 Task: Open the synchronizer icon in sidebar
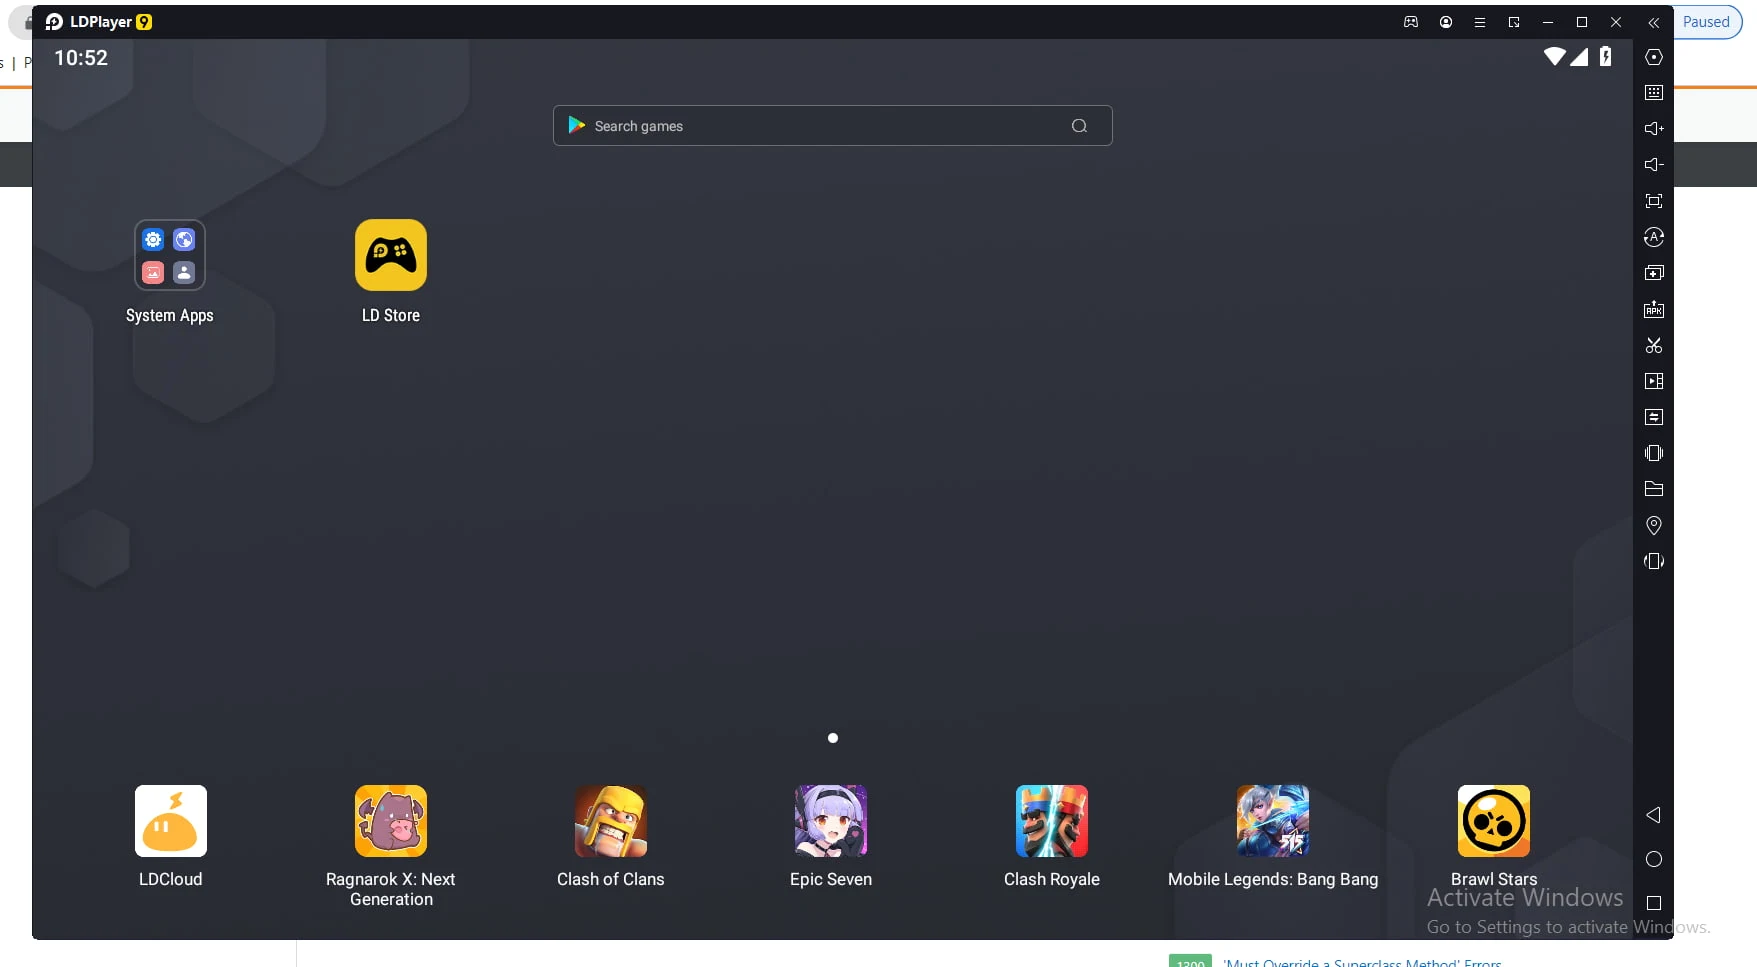click(x=1654, y=417)
